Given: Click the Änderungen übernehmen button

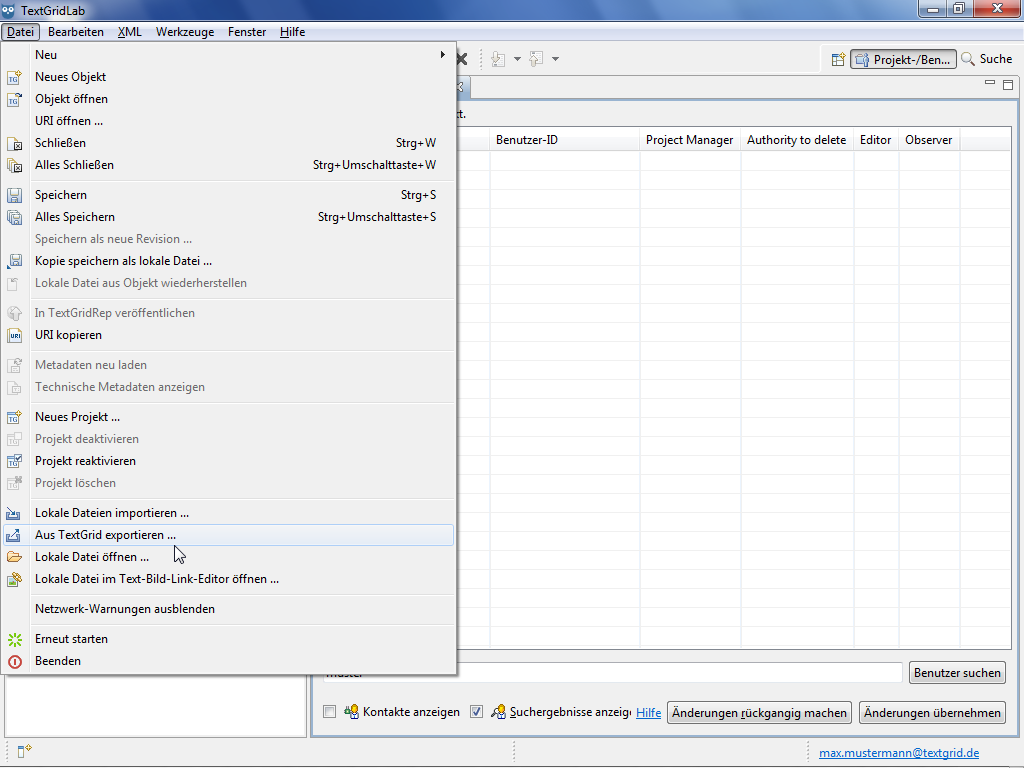Looking at the screenshot, I should [932, 713].
